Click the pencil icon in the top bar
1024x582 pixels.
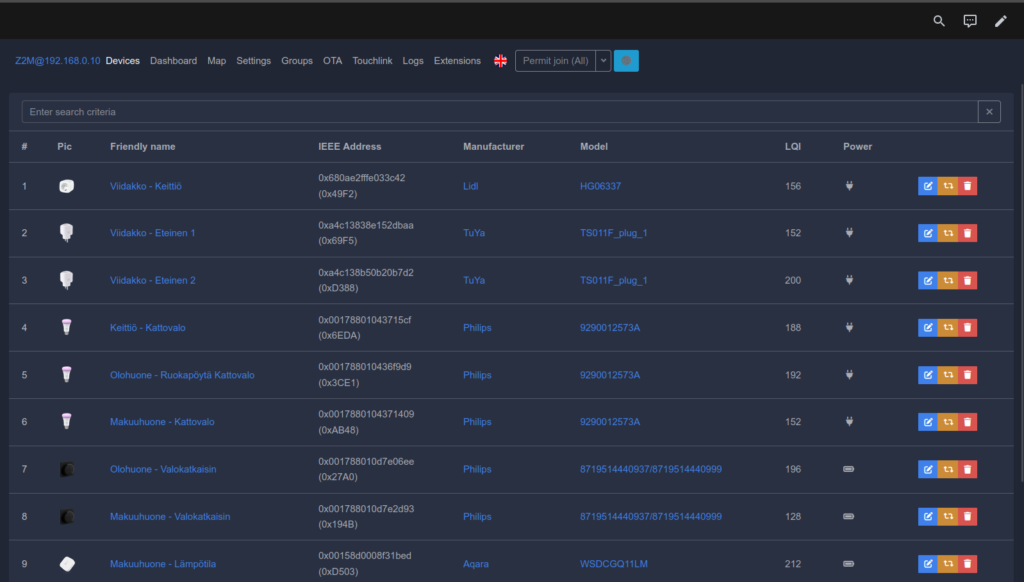tap(1000, 20)
